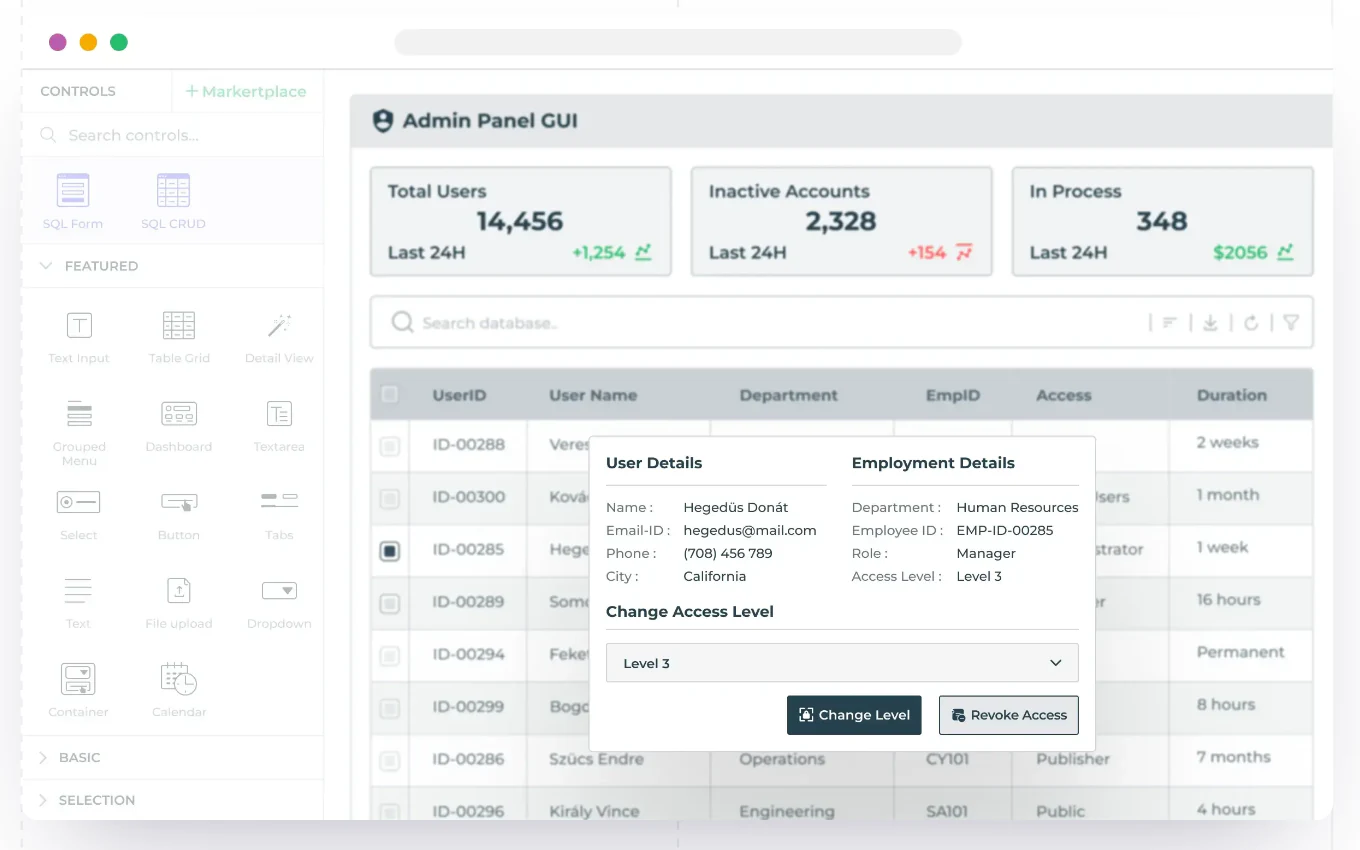
Task: Choose the Dropdown control icon
Action: coord(279,590)
